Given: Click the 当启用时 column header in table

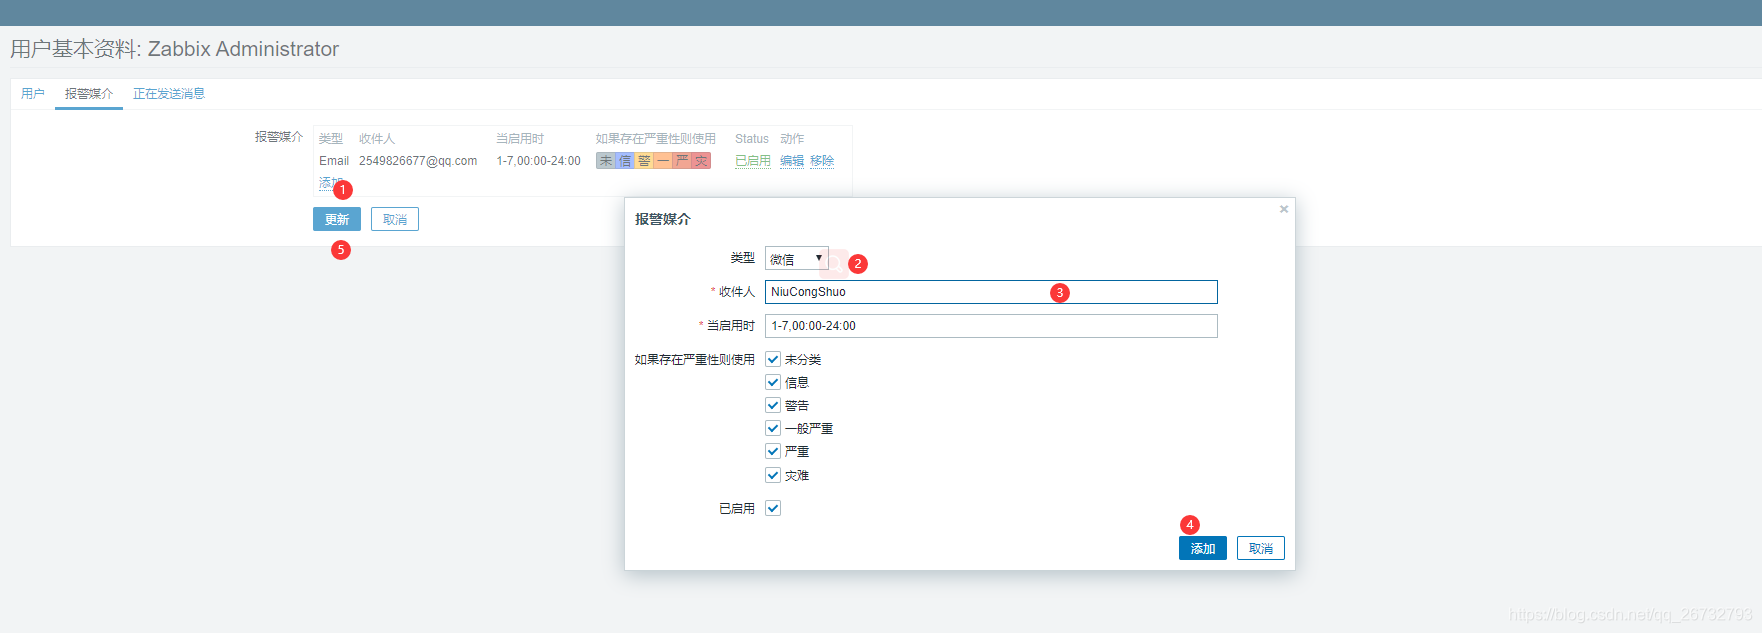Looking at the screenshot, I should (x=520, y=139).
